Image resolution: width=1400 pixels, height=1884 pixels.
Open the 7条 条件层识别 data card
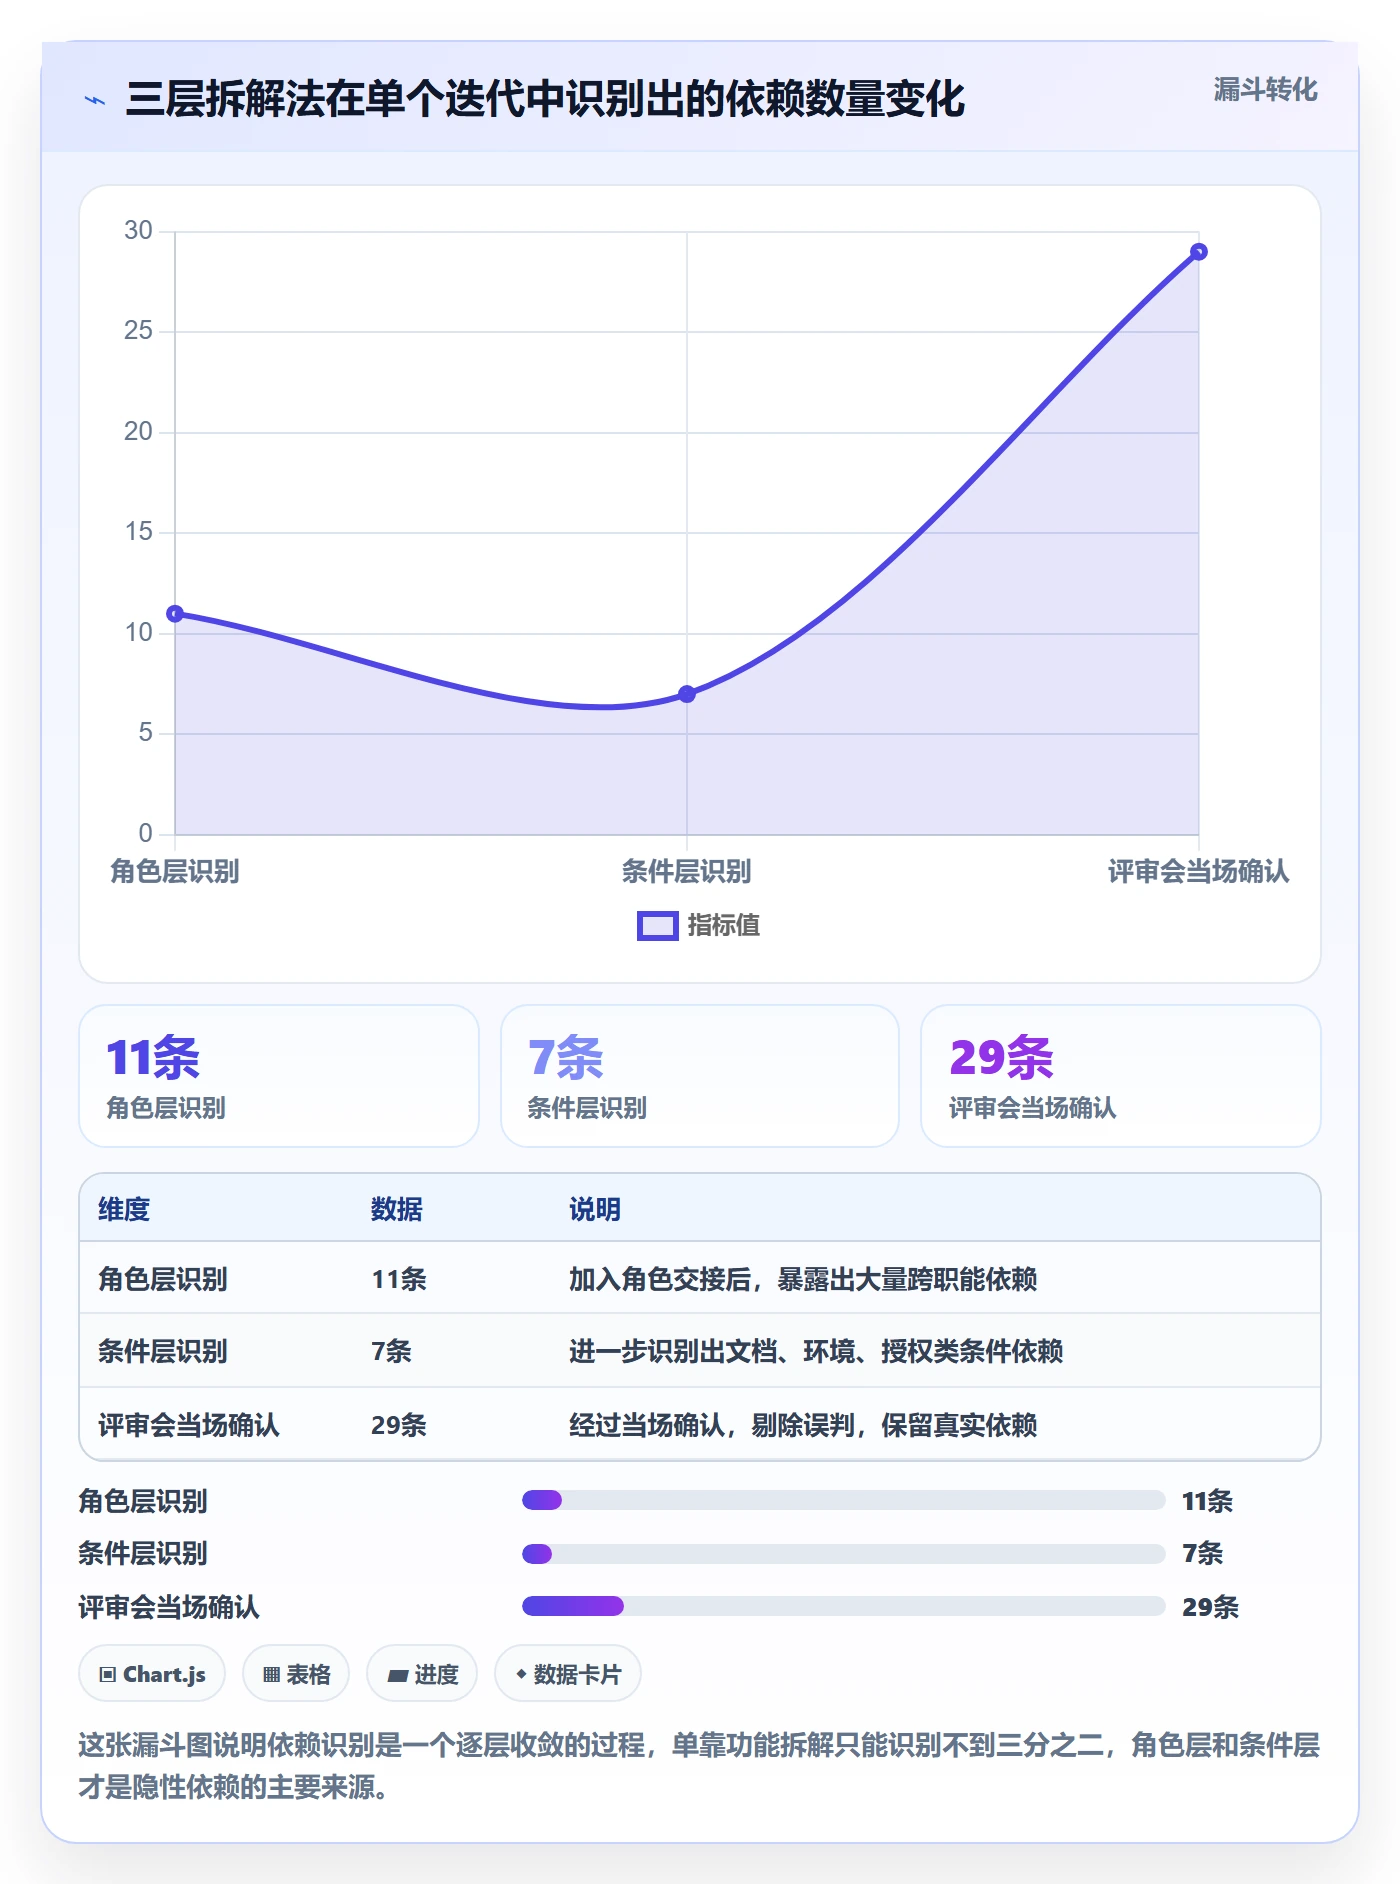point(700,1076)
